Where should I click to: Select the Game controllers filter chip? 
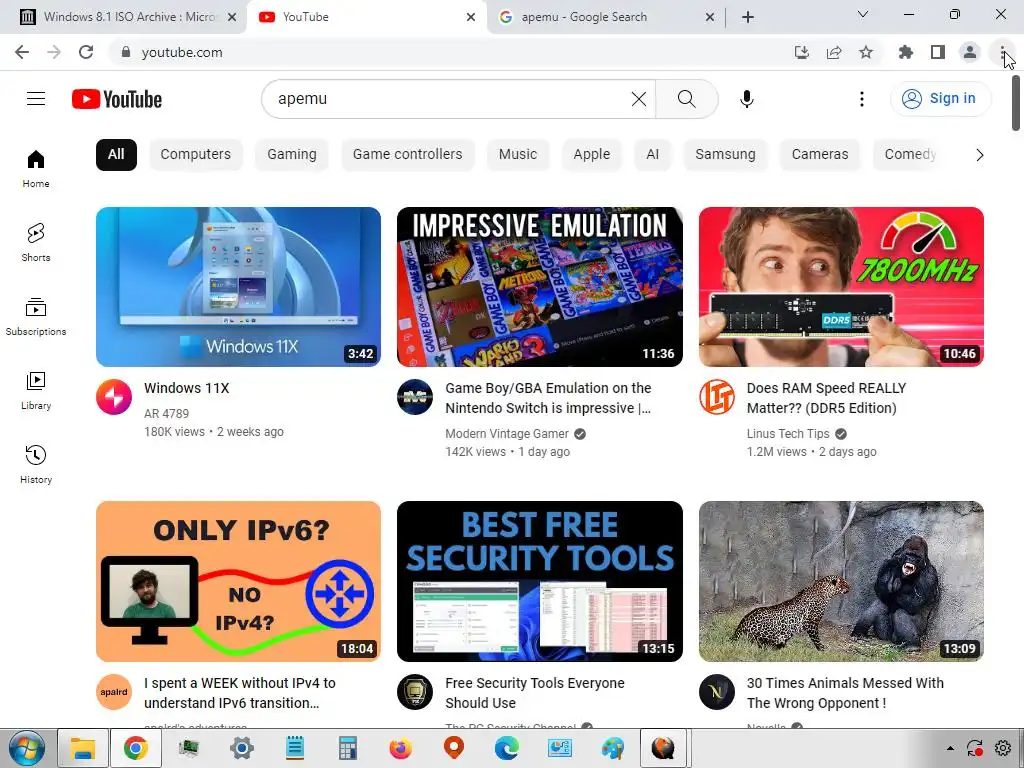click(x=408, y=155)
